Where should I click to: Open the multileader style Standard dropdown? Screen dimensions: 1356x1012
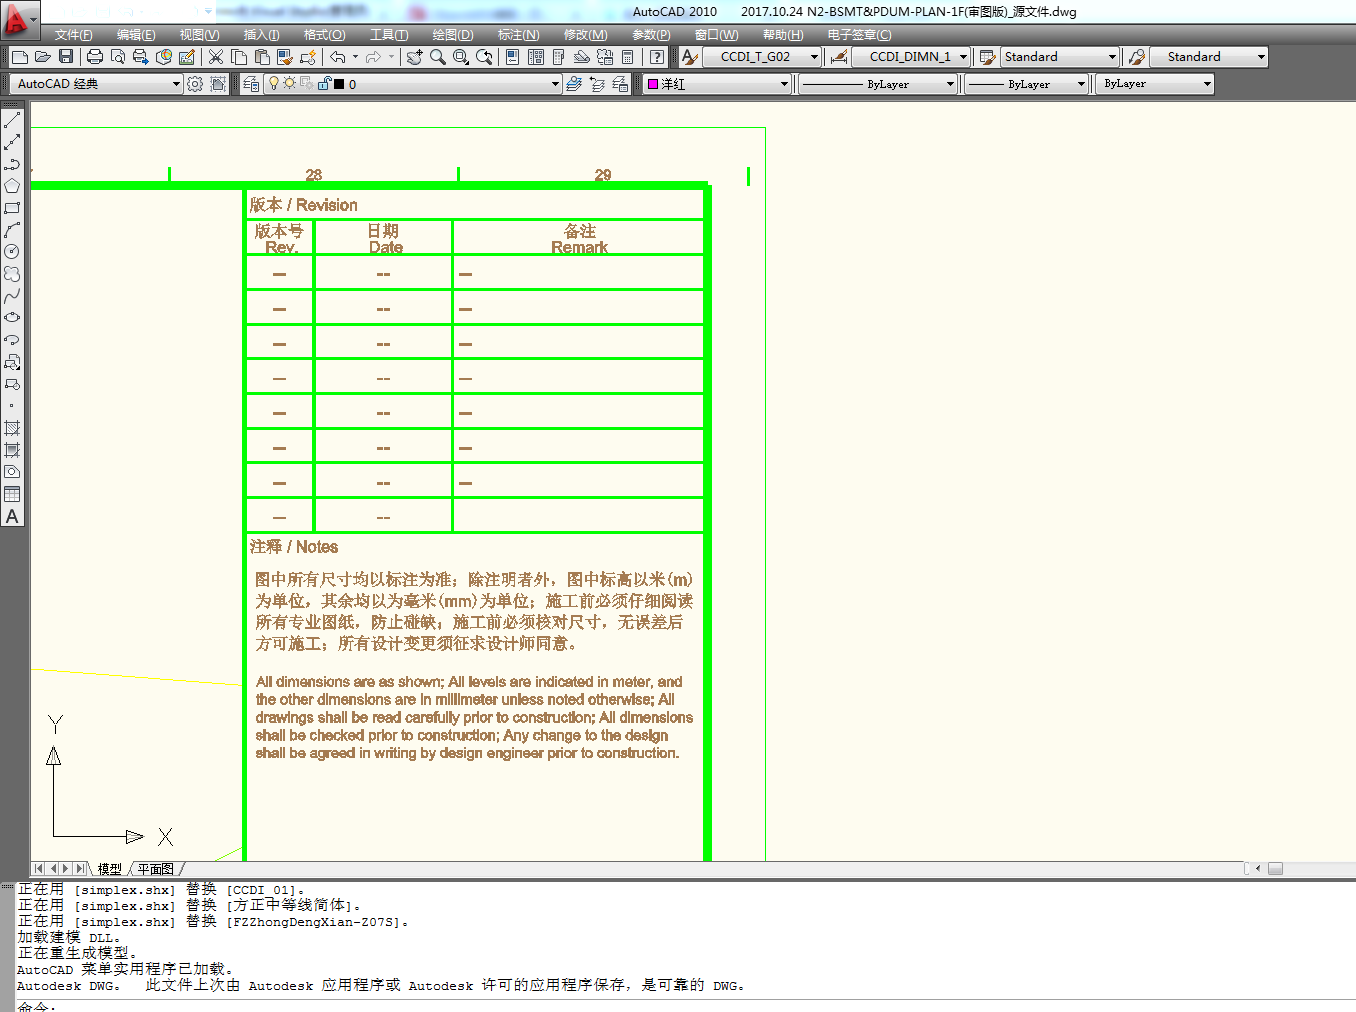pos(1260,57)
